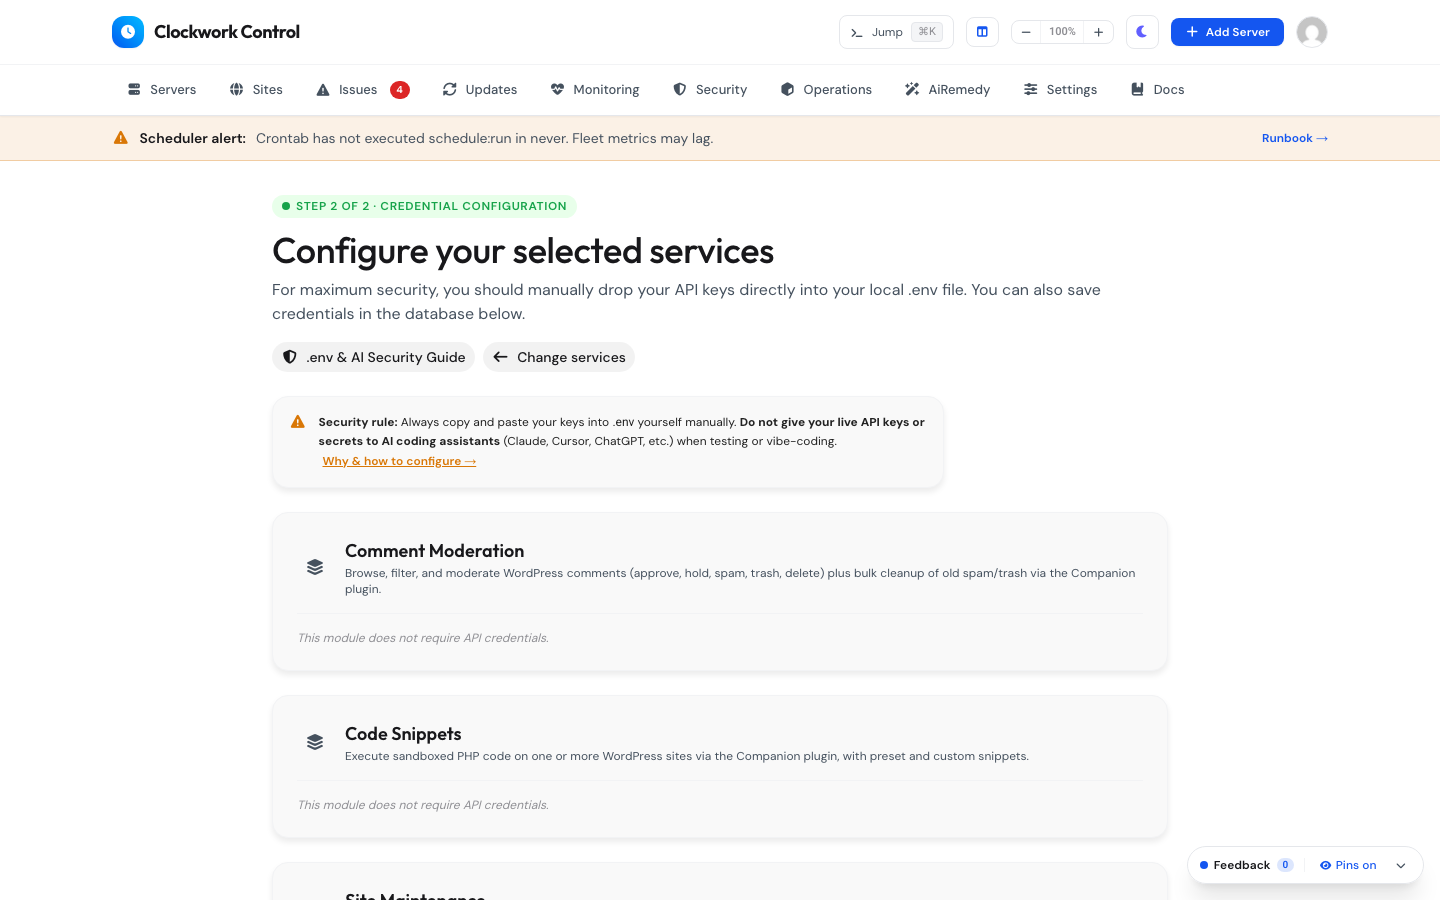Increase zoom with the plus button
The height and width of the screenshot is (900, 1440).
pos(1098,32)
